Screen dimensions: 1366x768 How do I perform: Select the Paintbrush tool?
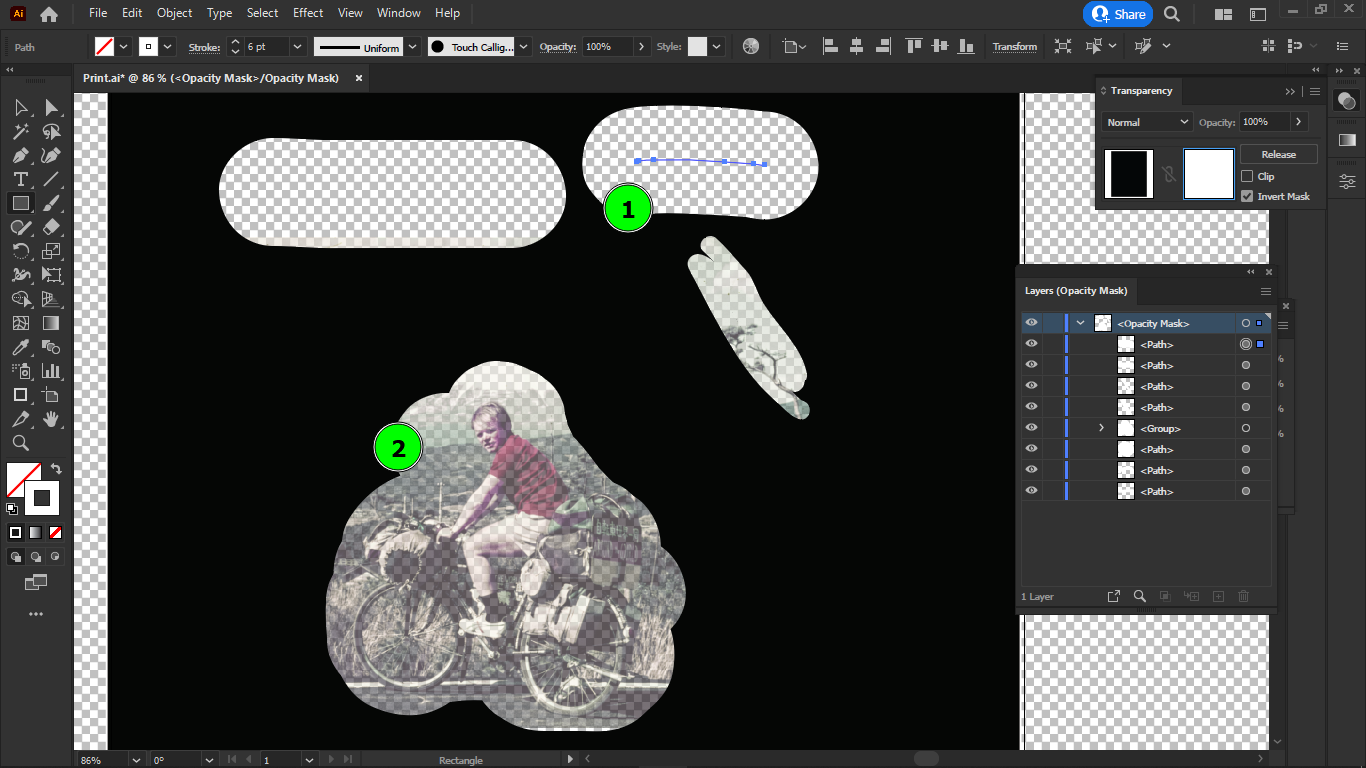[52, 203]
